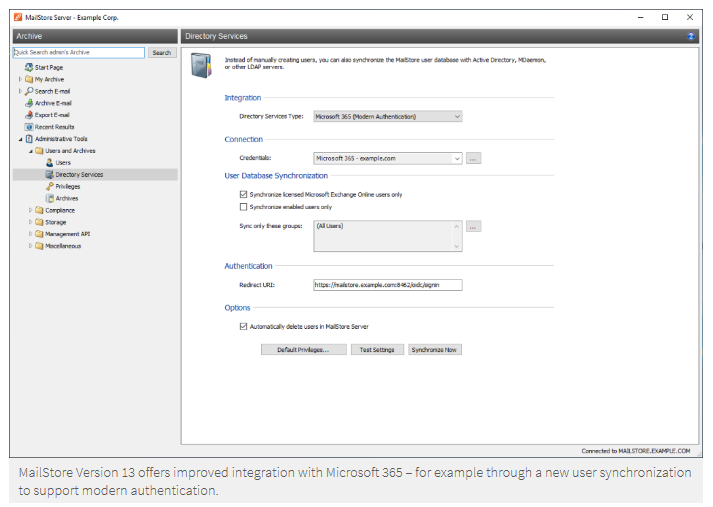
Task: Click the Management API folder icon
Action: [x=39, y=234]
